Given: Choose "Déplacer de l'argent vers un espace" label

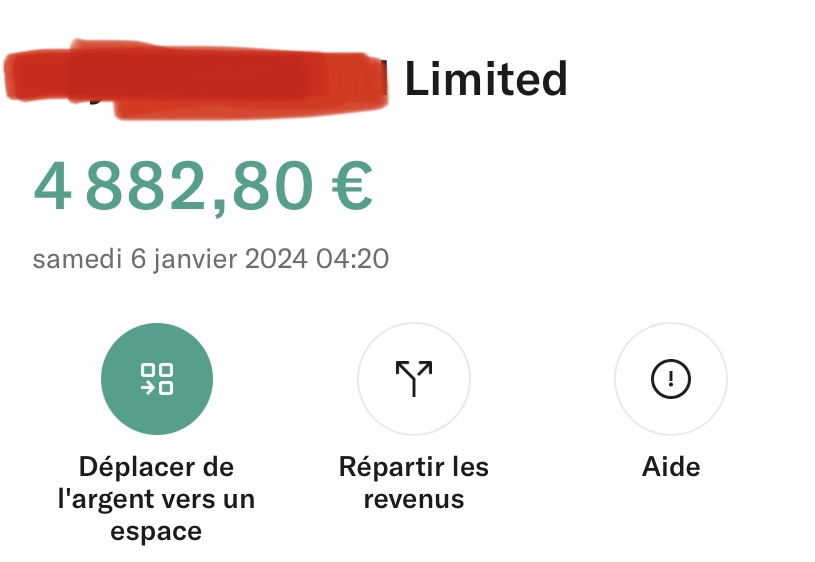Looking at the screenshot, I should click(156, 499).
